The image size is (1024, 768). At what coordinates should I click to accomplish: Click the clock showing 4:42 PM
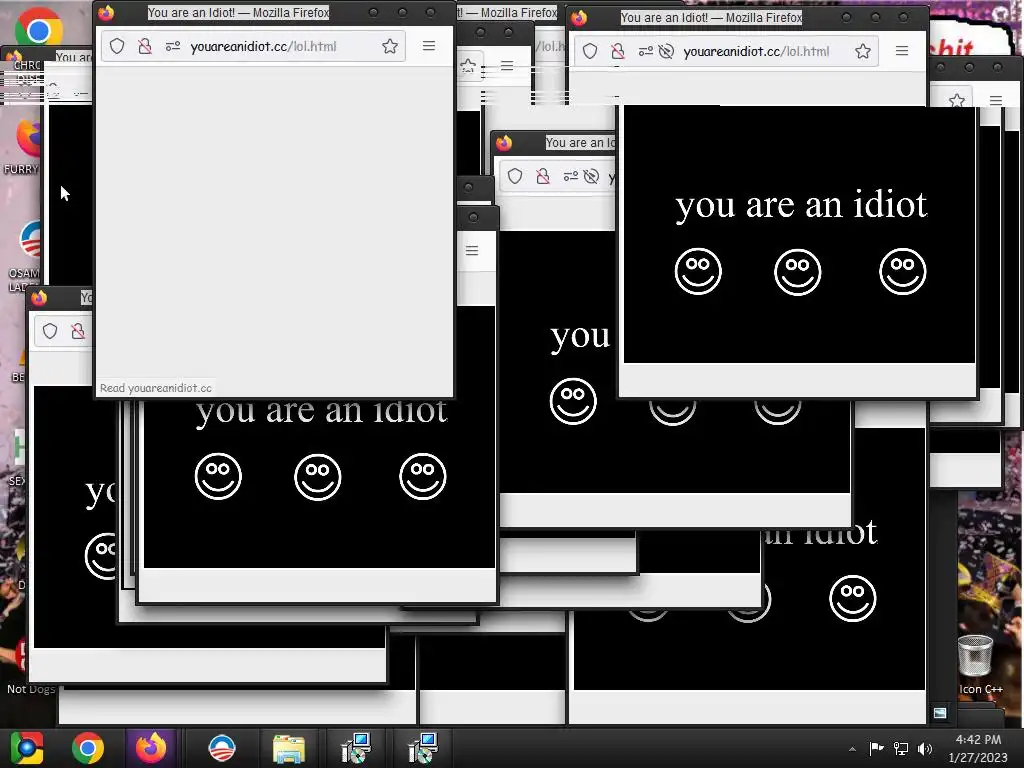pos(978,739)
